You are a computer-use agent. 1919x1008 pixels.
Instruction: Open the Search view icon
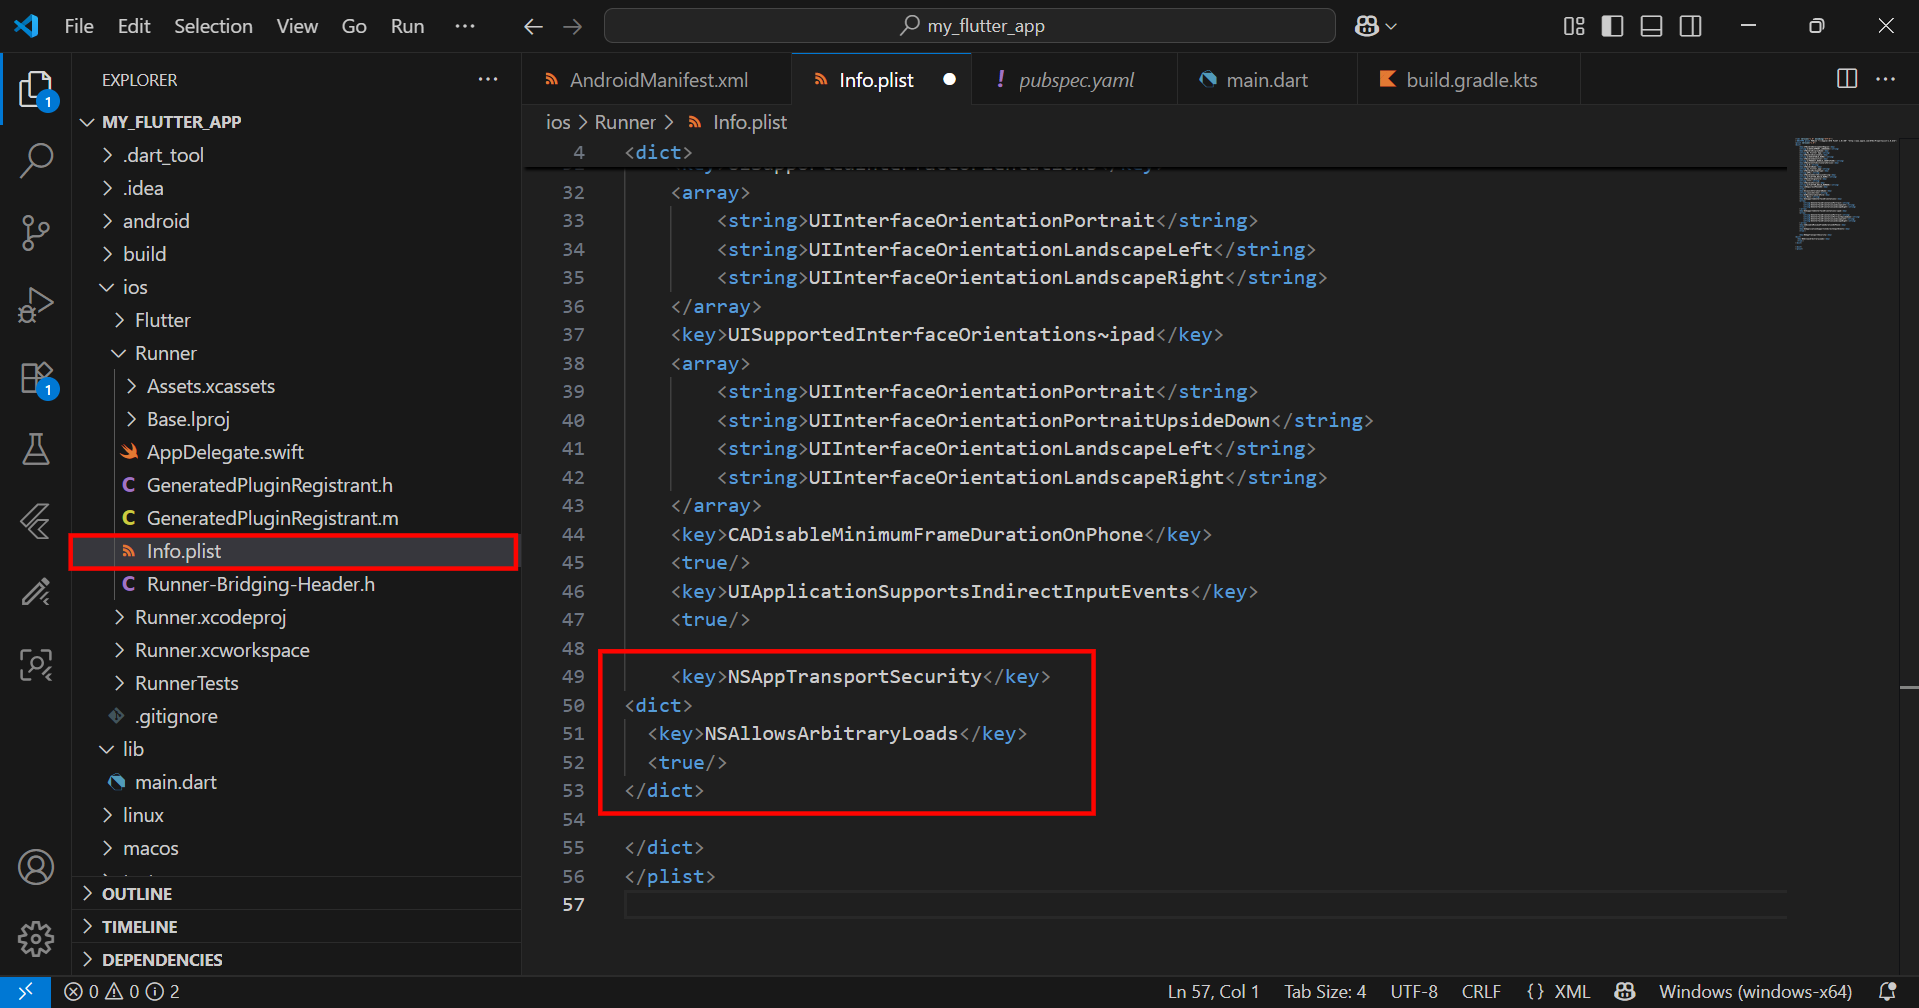pos(36,160)
